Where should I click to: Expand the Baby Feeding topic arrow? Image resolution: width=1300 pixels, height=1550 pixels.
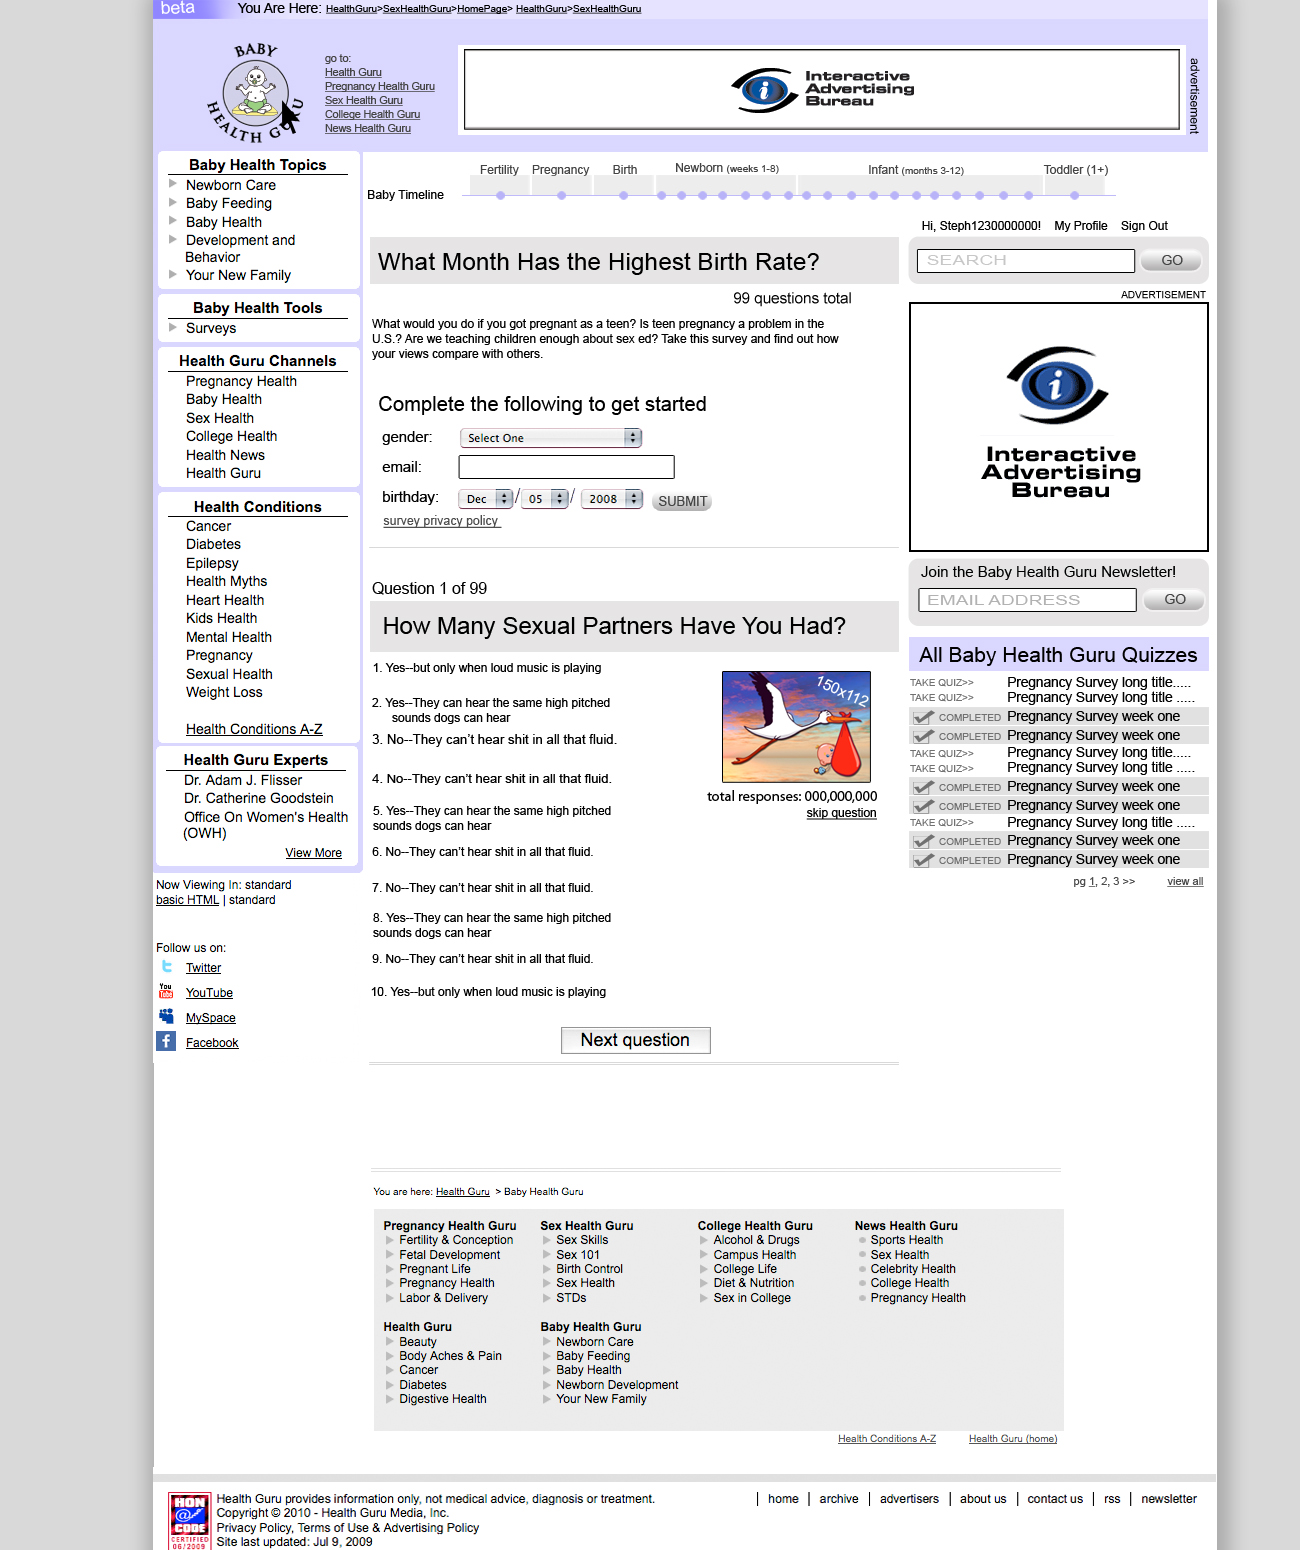click(173, 202)
